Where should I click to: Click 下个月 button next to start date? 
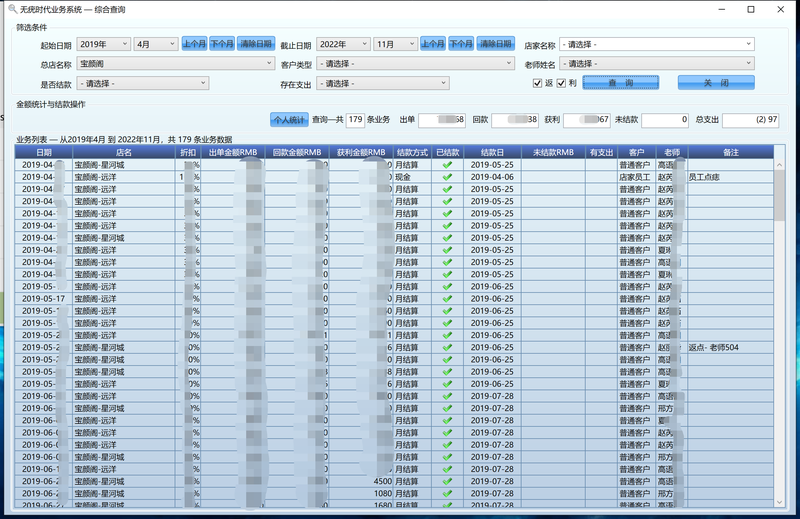pos(222,44)
